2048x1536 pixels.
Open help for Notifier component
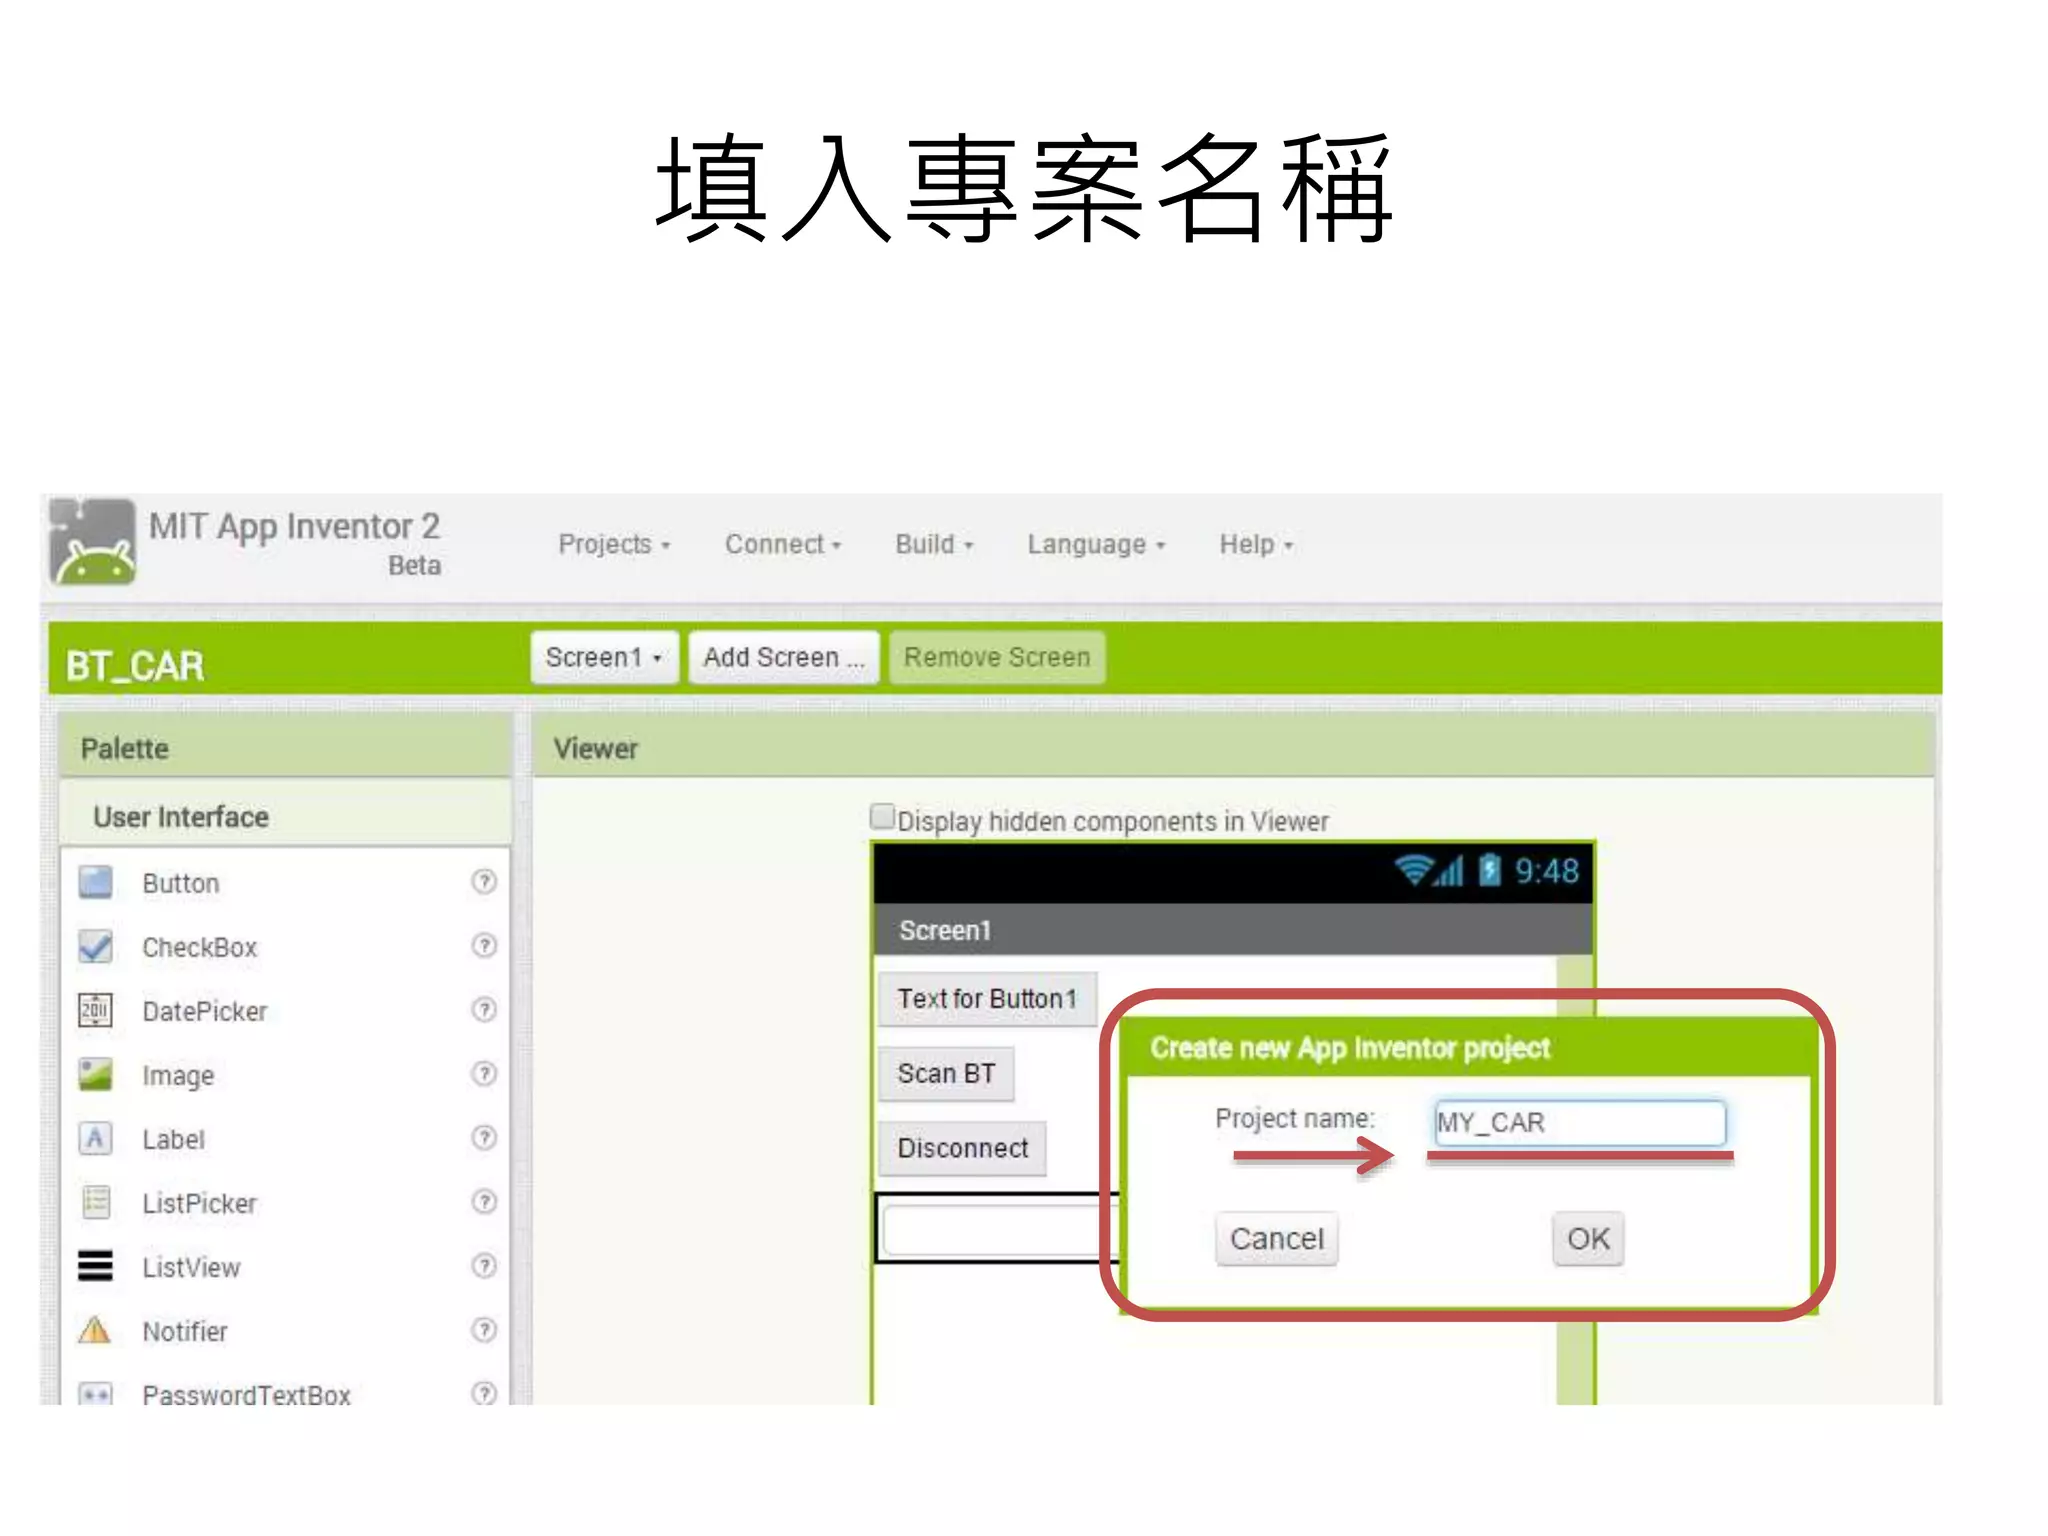[484, 1329]
